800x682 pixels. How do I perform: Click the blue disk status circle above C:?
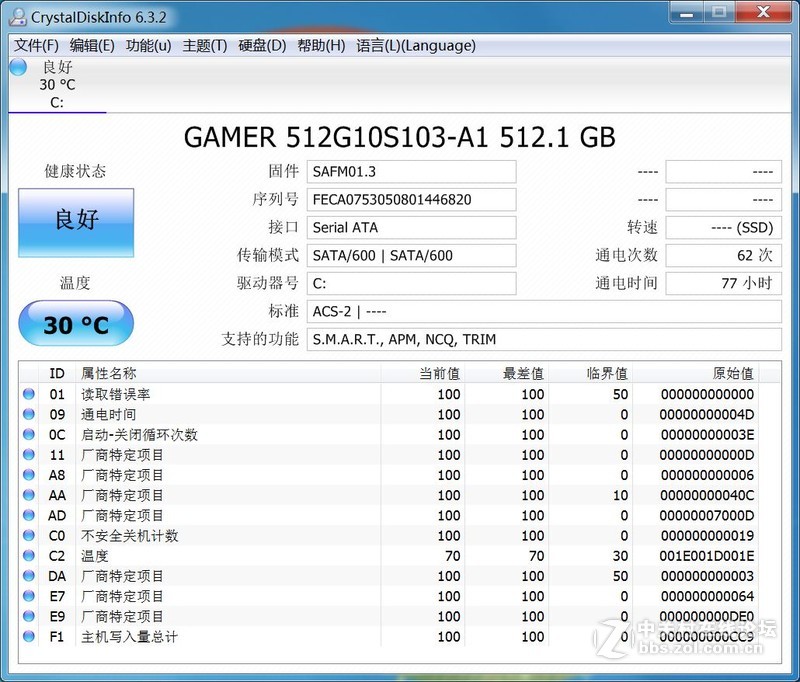pos(16,67)
